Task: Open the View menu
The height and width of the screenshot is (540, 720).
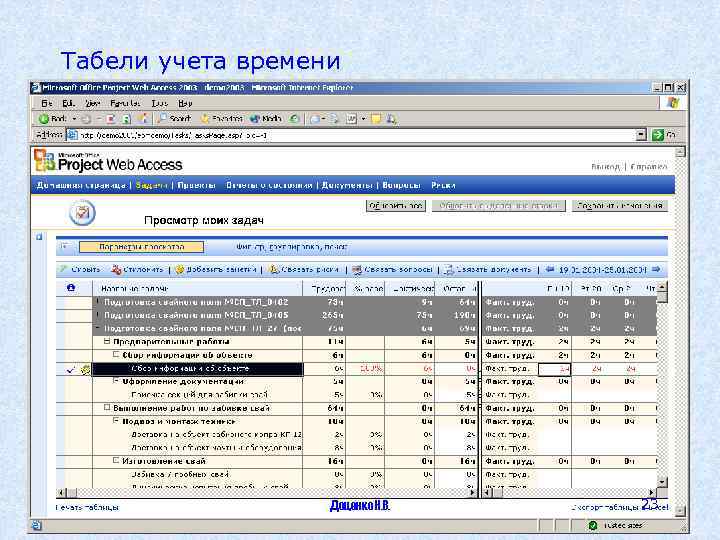Action: 92,103
